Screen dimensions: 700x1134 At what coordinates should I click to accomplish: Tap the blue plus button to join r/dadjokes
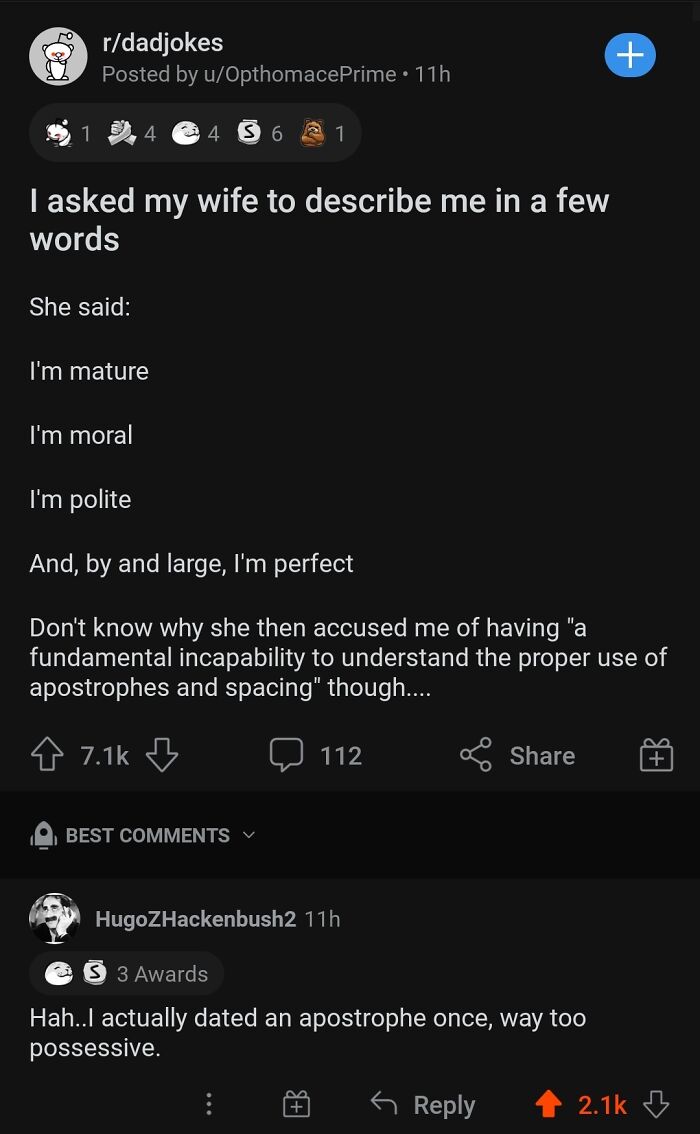[x=630, y=55]
